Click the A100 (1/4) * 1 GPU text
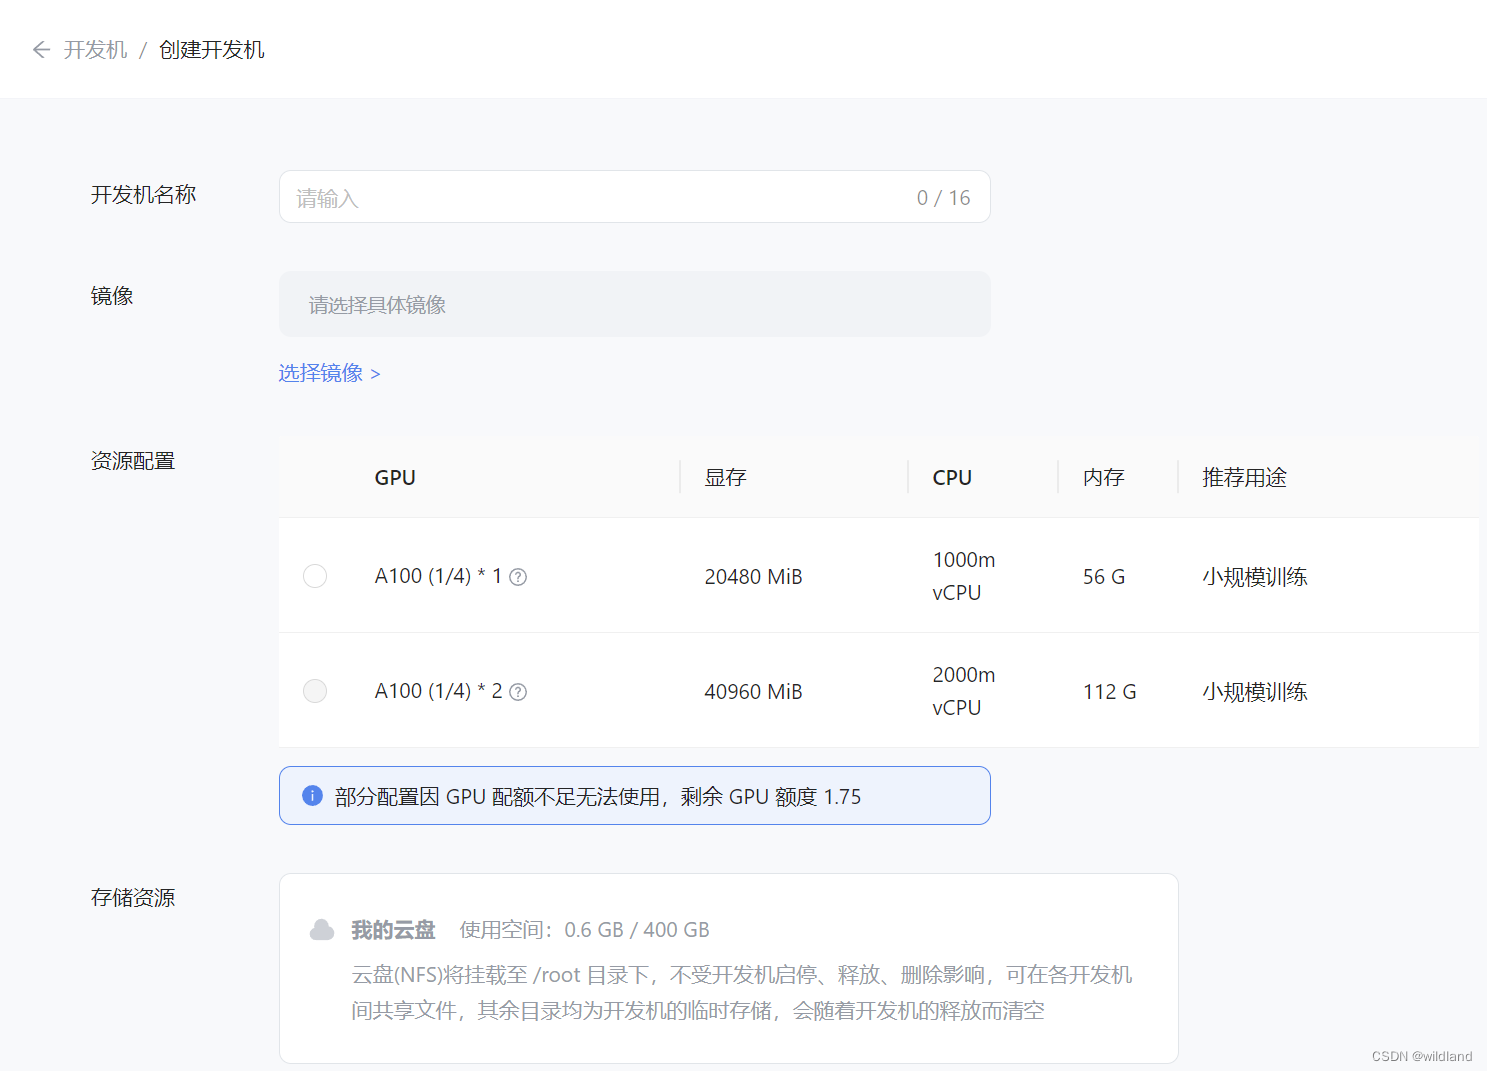This screenshot has height=1071, width=1487. click(x=438, y=577)
